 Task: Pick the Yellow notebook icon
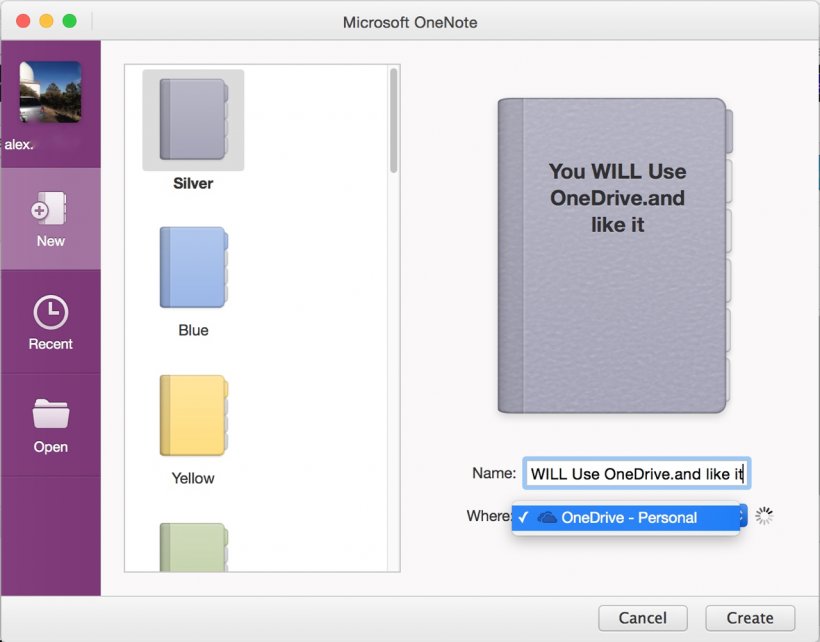[x=193, y=415]
